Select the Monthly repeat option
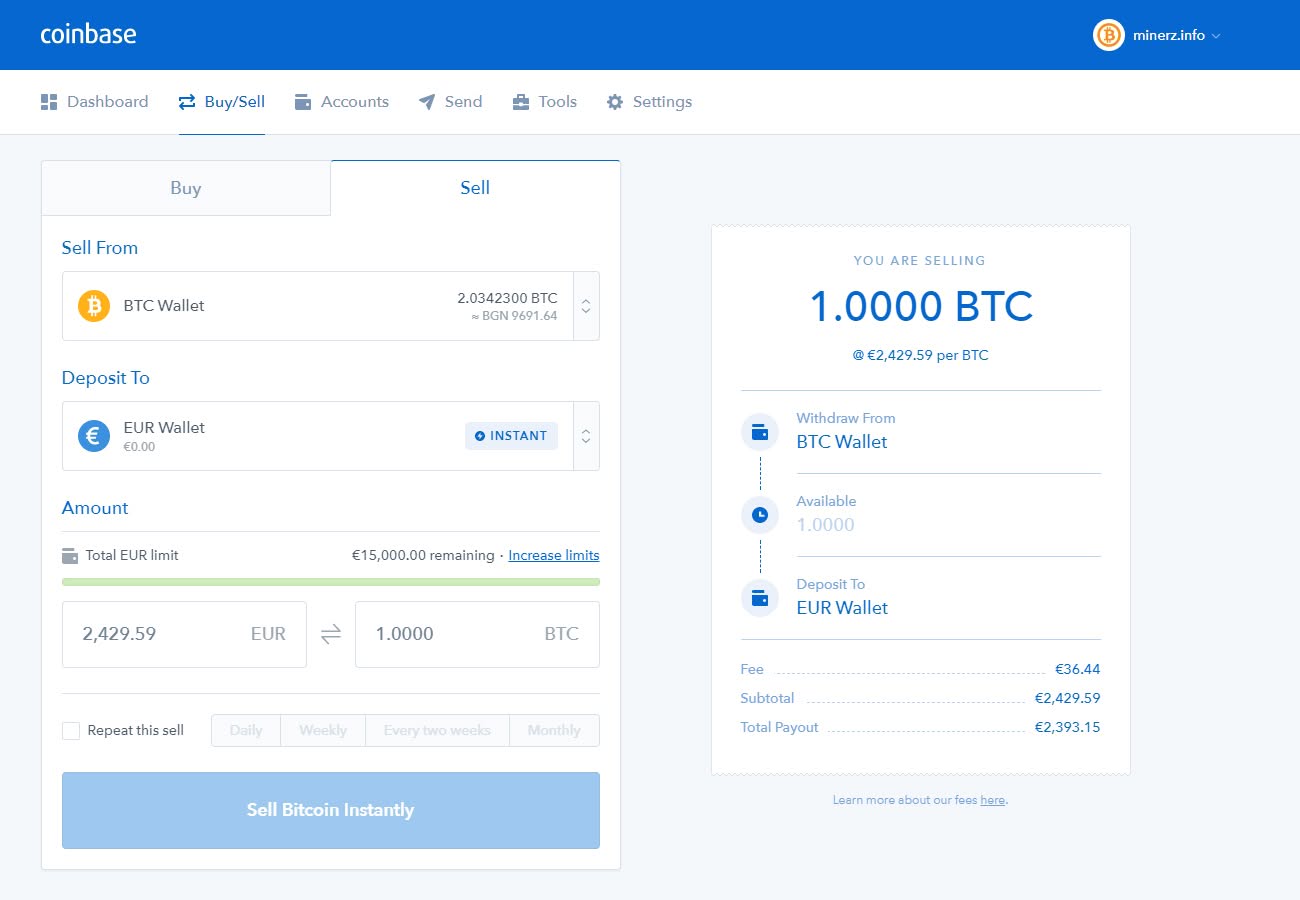The width and height of the screenshot is (1300, 900). click(554, 731)
